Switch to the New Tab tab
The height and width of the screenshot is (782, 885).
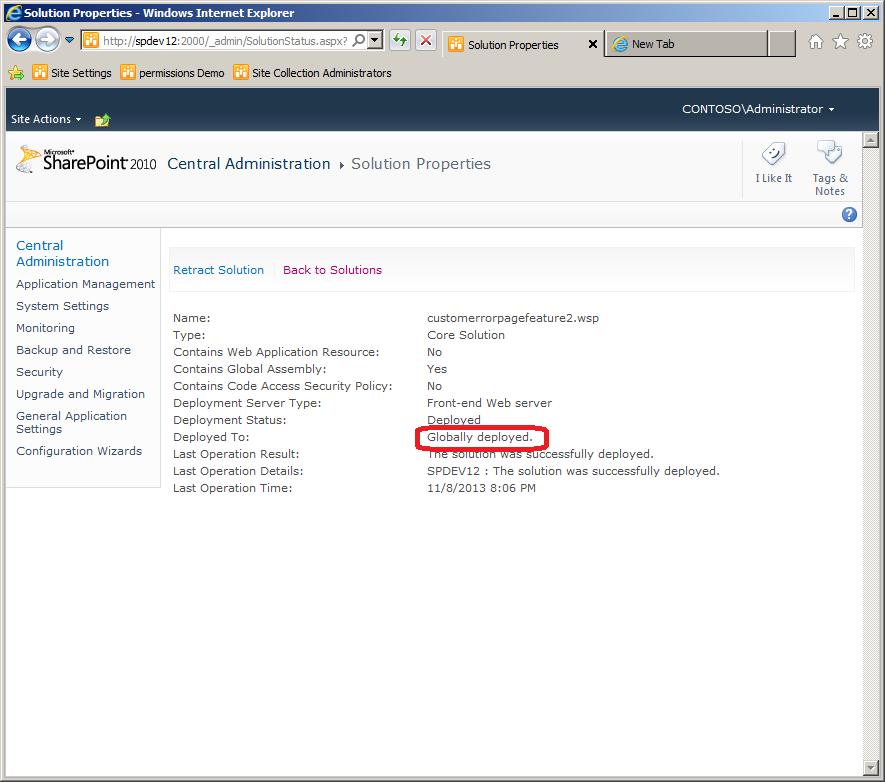(x=686, y=44)
